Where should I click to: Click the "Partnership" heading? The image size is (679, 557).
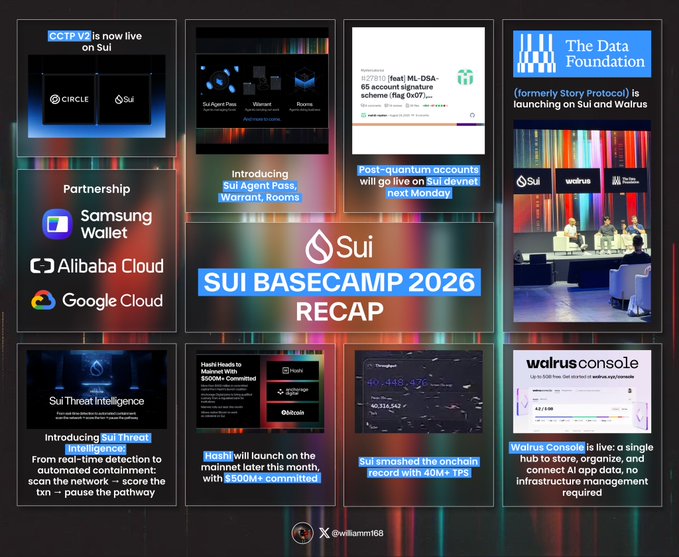97,189
